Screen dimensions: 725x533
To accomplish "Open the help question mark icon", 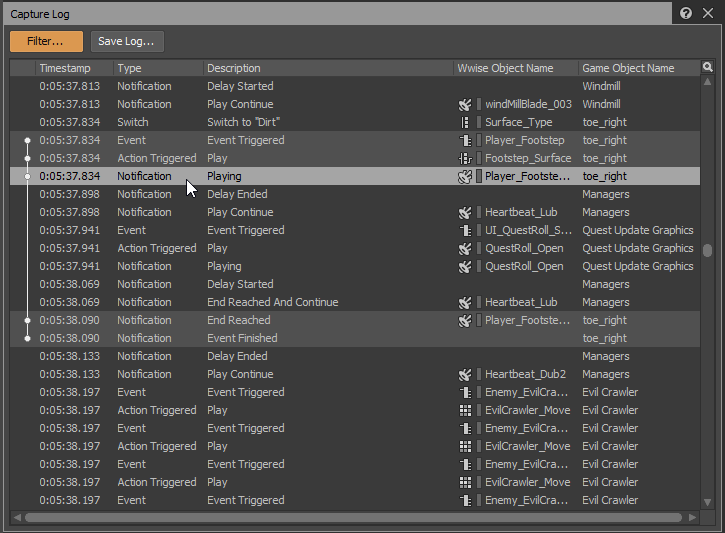I will tap(686, 14).
